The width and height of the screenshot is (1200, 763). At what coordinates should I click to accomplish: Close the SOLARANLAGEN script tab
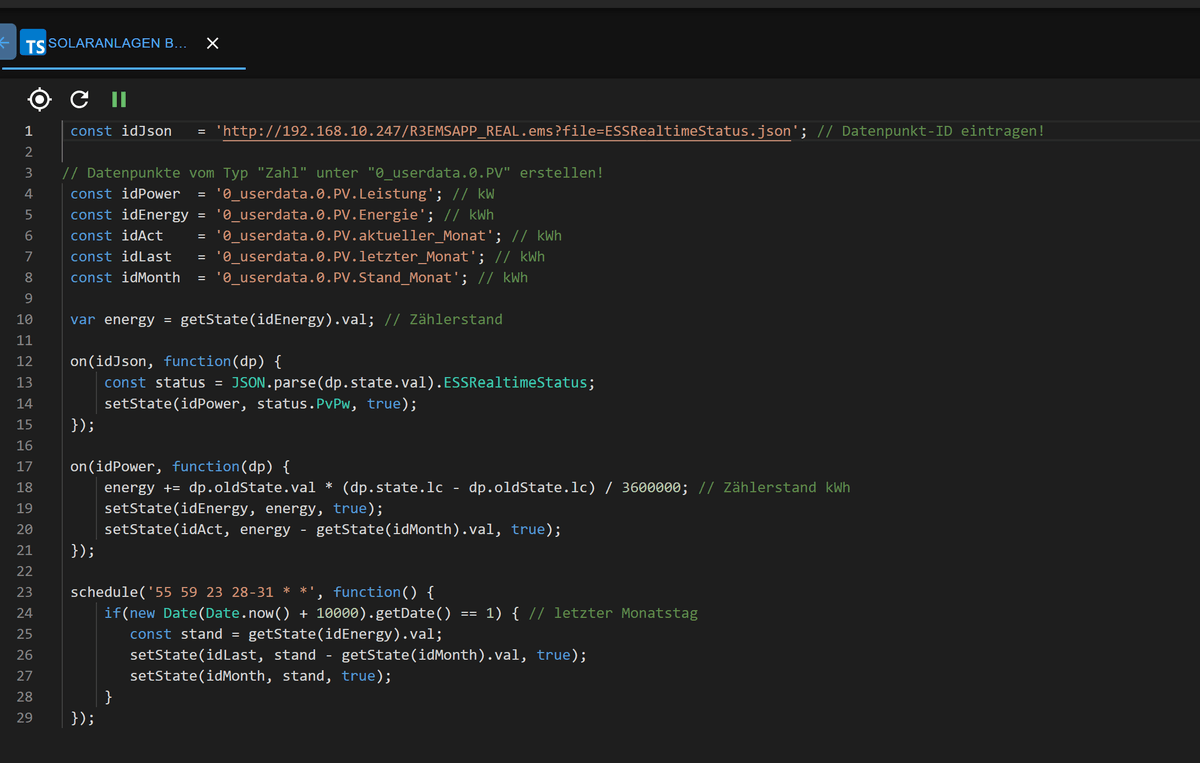coord(212,44)
